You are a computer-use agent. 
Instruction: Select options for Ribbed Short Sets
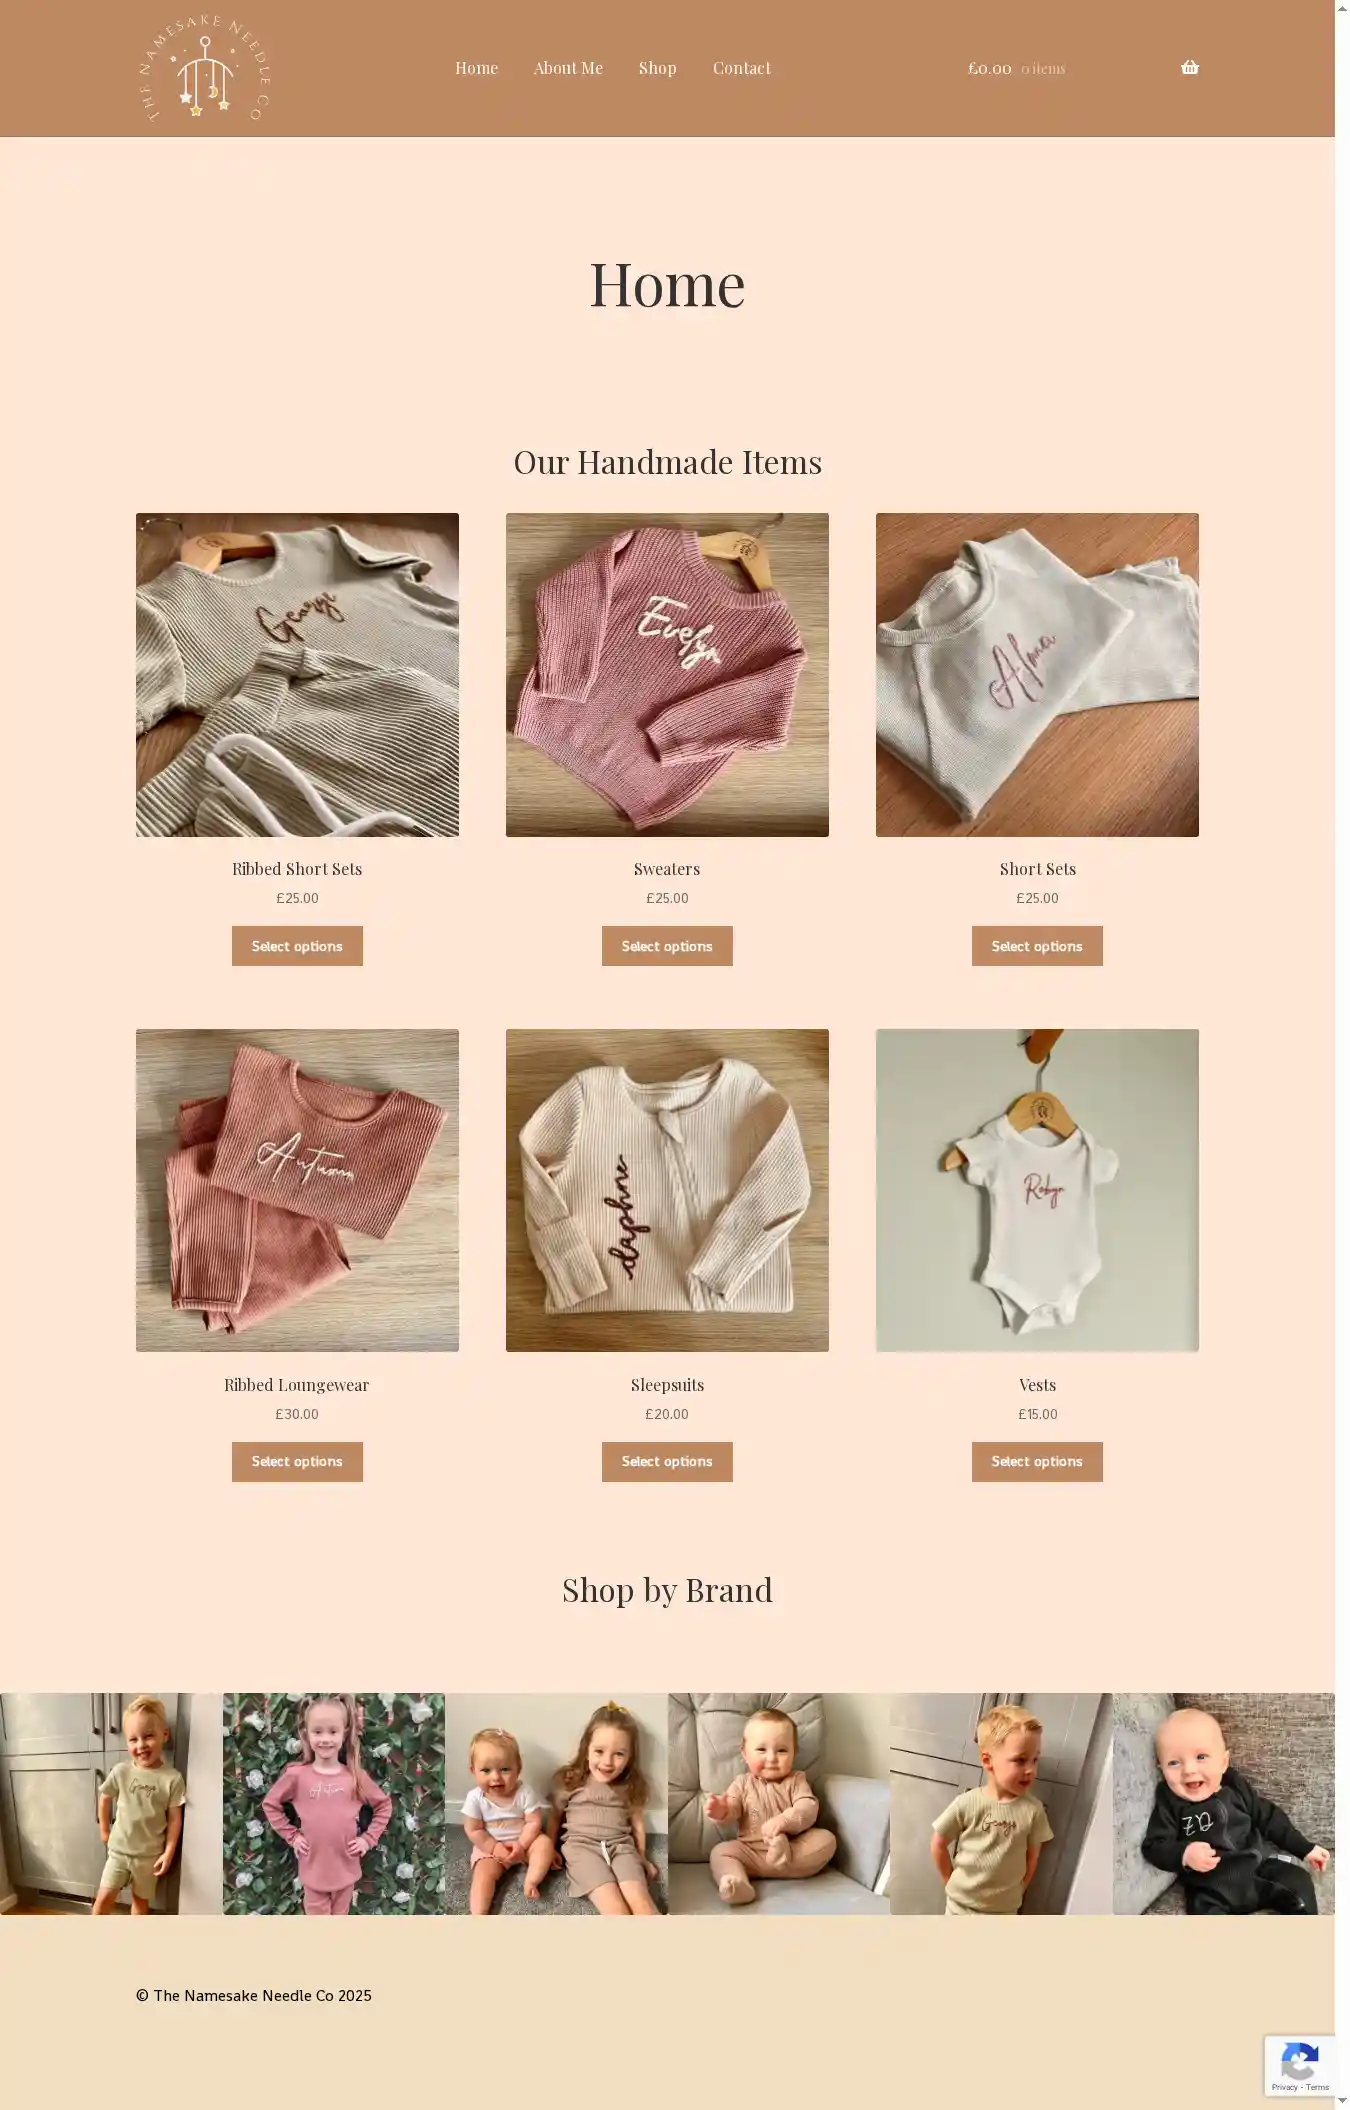[297, 946]
